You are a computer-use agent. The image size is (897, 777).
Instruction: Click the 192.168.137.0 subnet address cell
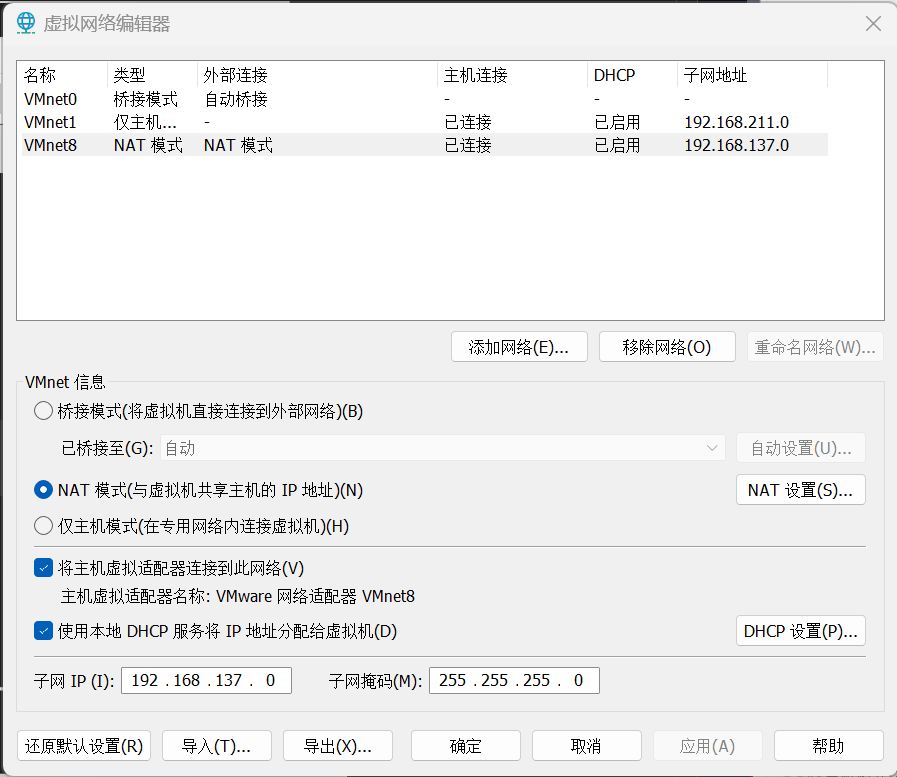[736, 145]
